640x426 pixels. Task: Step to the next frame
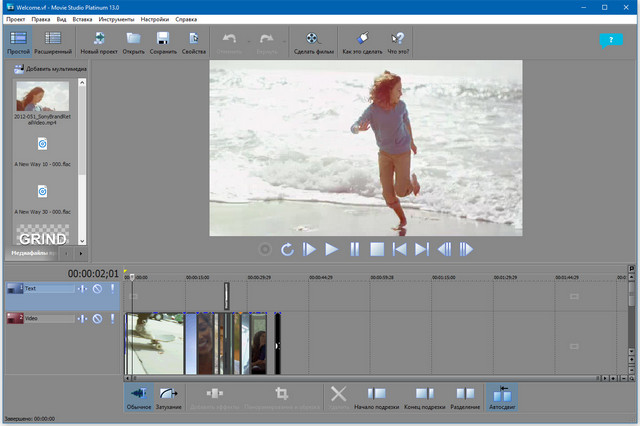466,249
